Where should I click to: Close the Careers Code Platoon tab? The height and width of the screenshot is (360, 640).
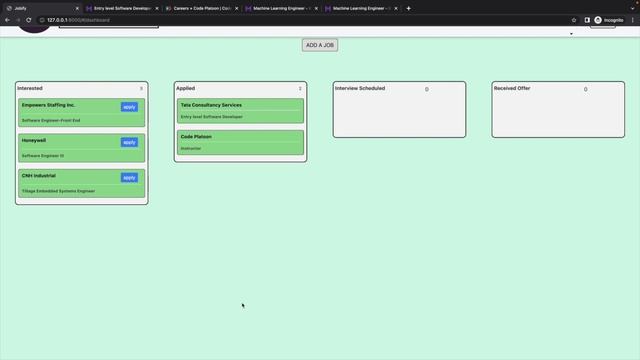[236, 9]
